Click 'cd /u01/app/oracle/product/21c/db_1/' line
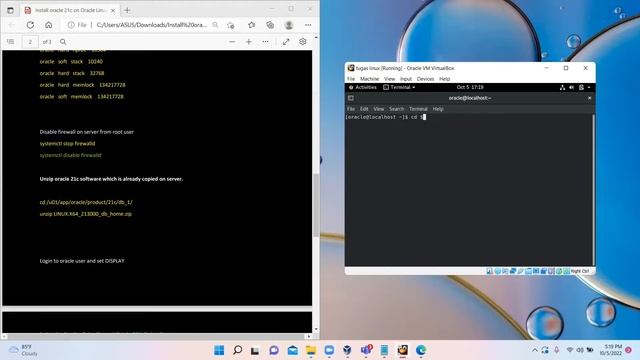The image size is (640, 360). point(86,202)
